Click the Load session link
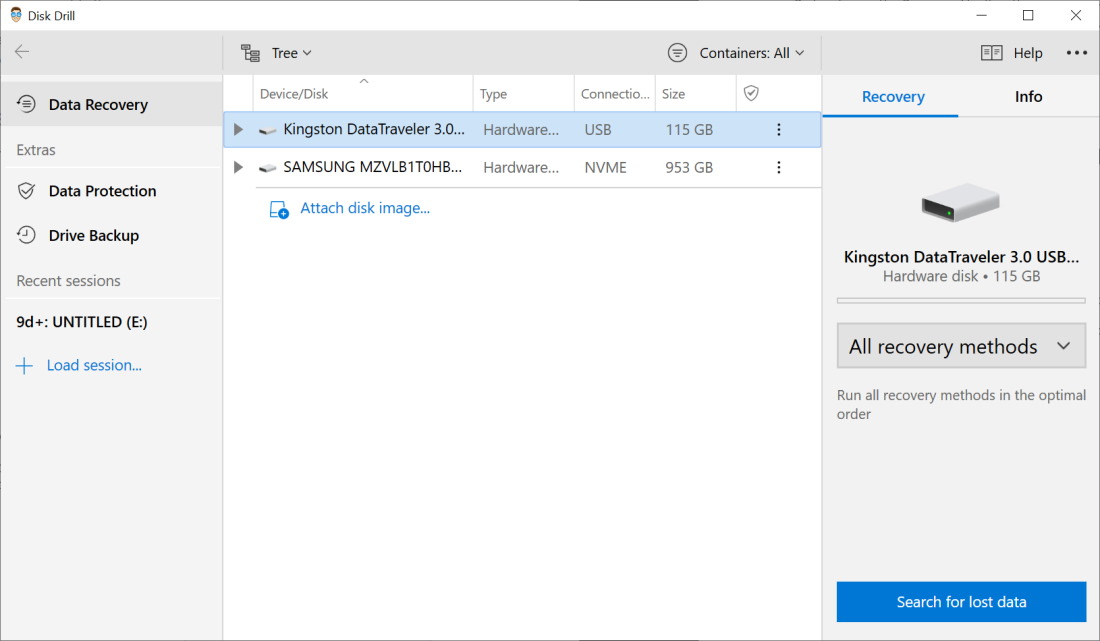The height and width of the screenshot is (641, 1100). pyautogui.click(x=94, y=365)
